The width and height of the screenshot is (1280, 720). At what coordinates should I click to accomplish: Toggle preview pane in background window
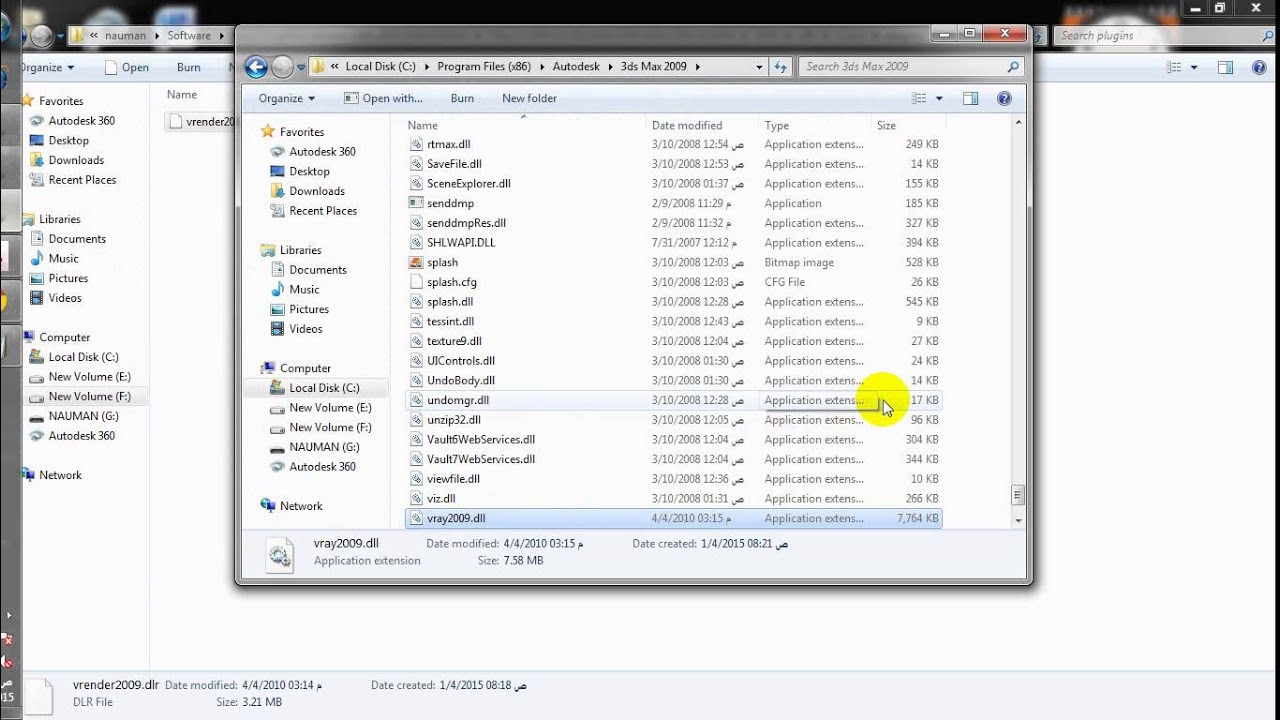1226,67
